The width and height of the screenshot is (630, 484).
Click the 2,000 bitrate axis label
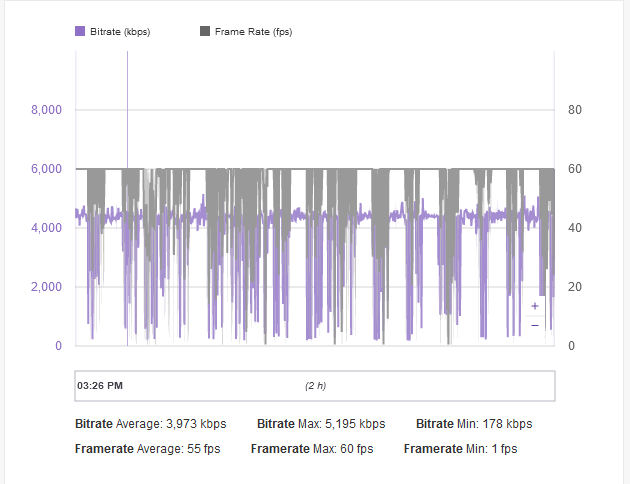tap(47, 287)
